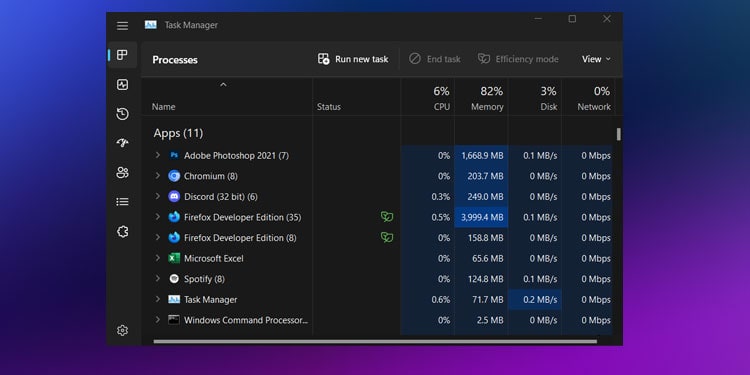Expand the Task Manager process row
Screen dimensions: 750x375
158,299
